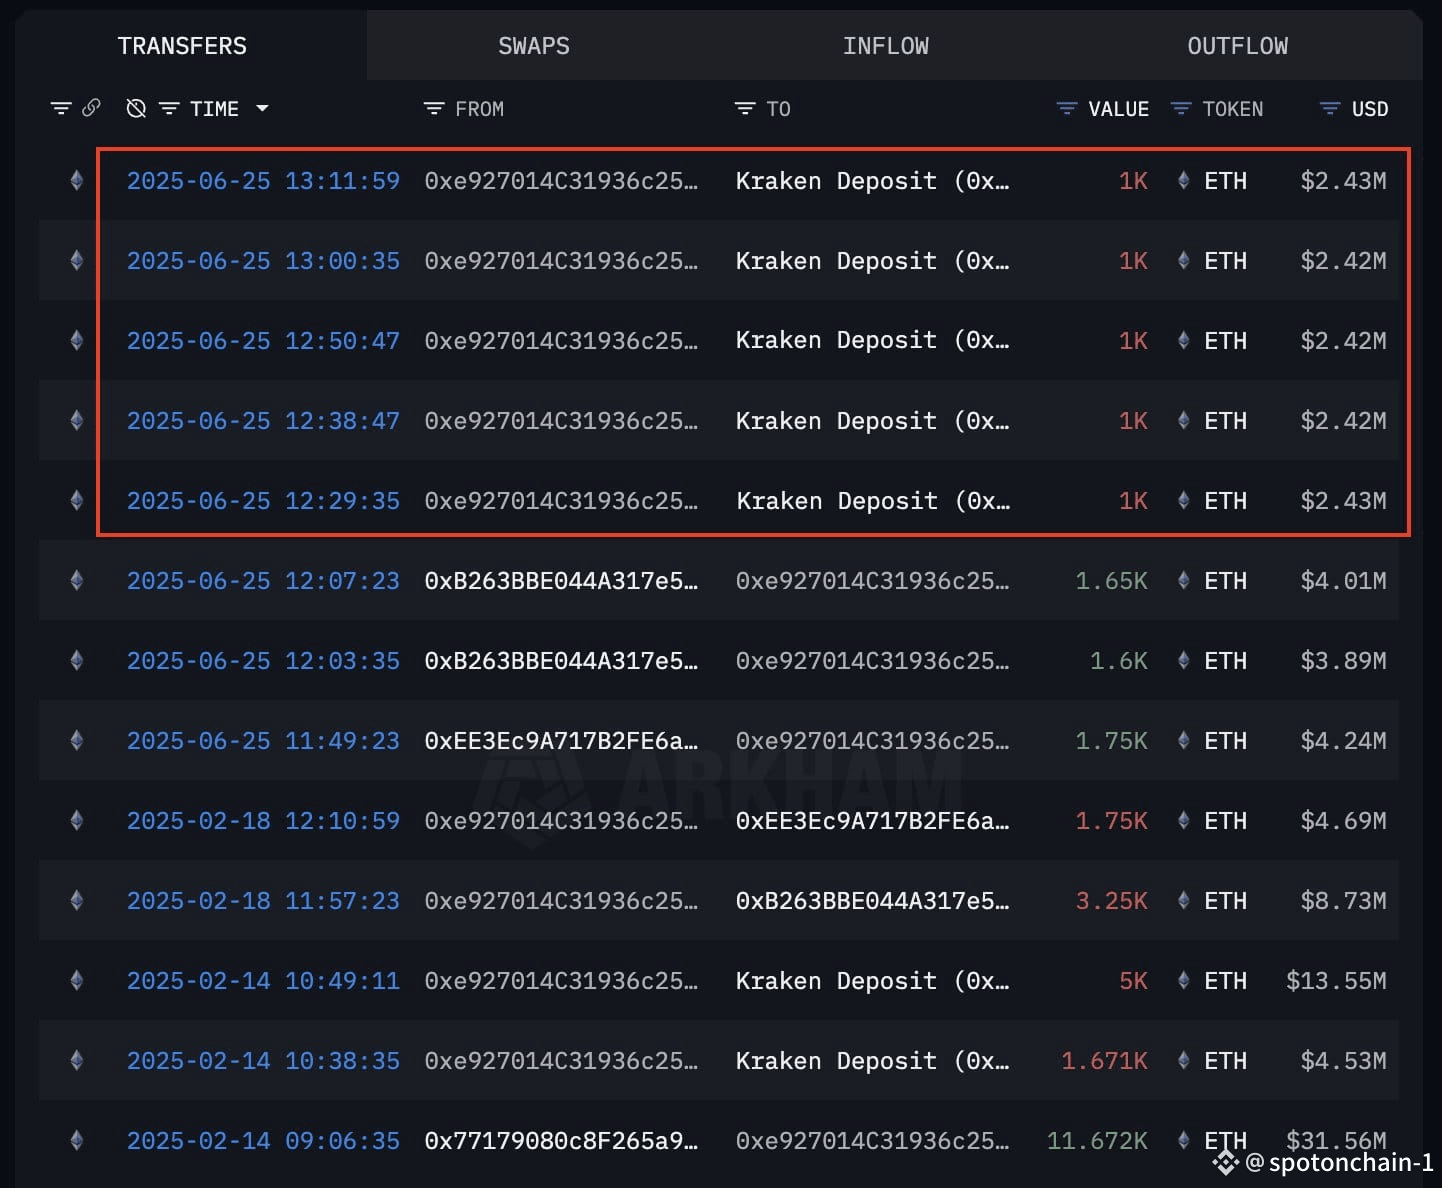Screen dimensions: 1442x1188
Task: Click the 1.6K value cell
Action: click(1118, 661)
